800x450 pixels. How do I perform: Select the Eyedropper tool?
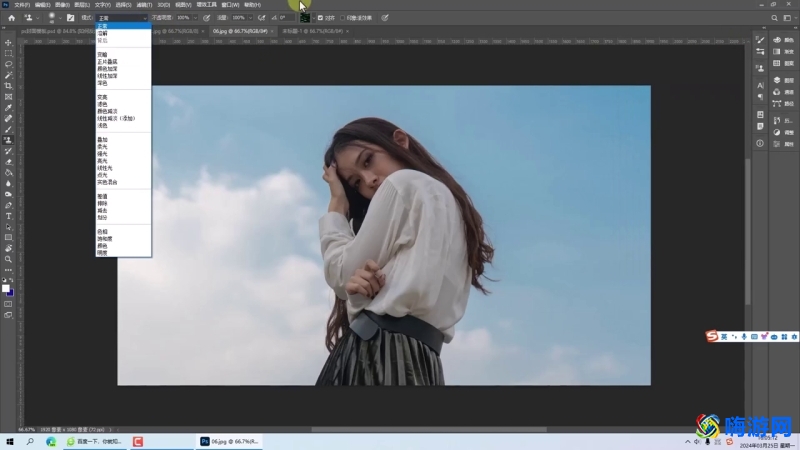(x=8, y=108)
